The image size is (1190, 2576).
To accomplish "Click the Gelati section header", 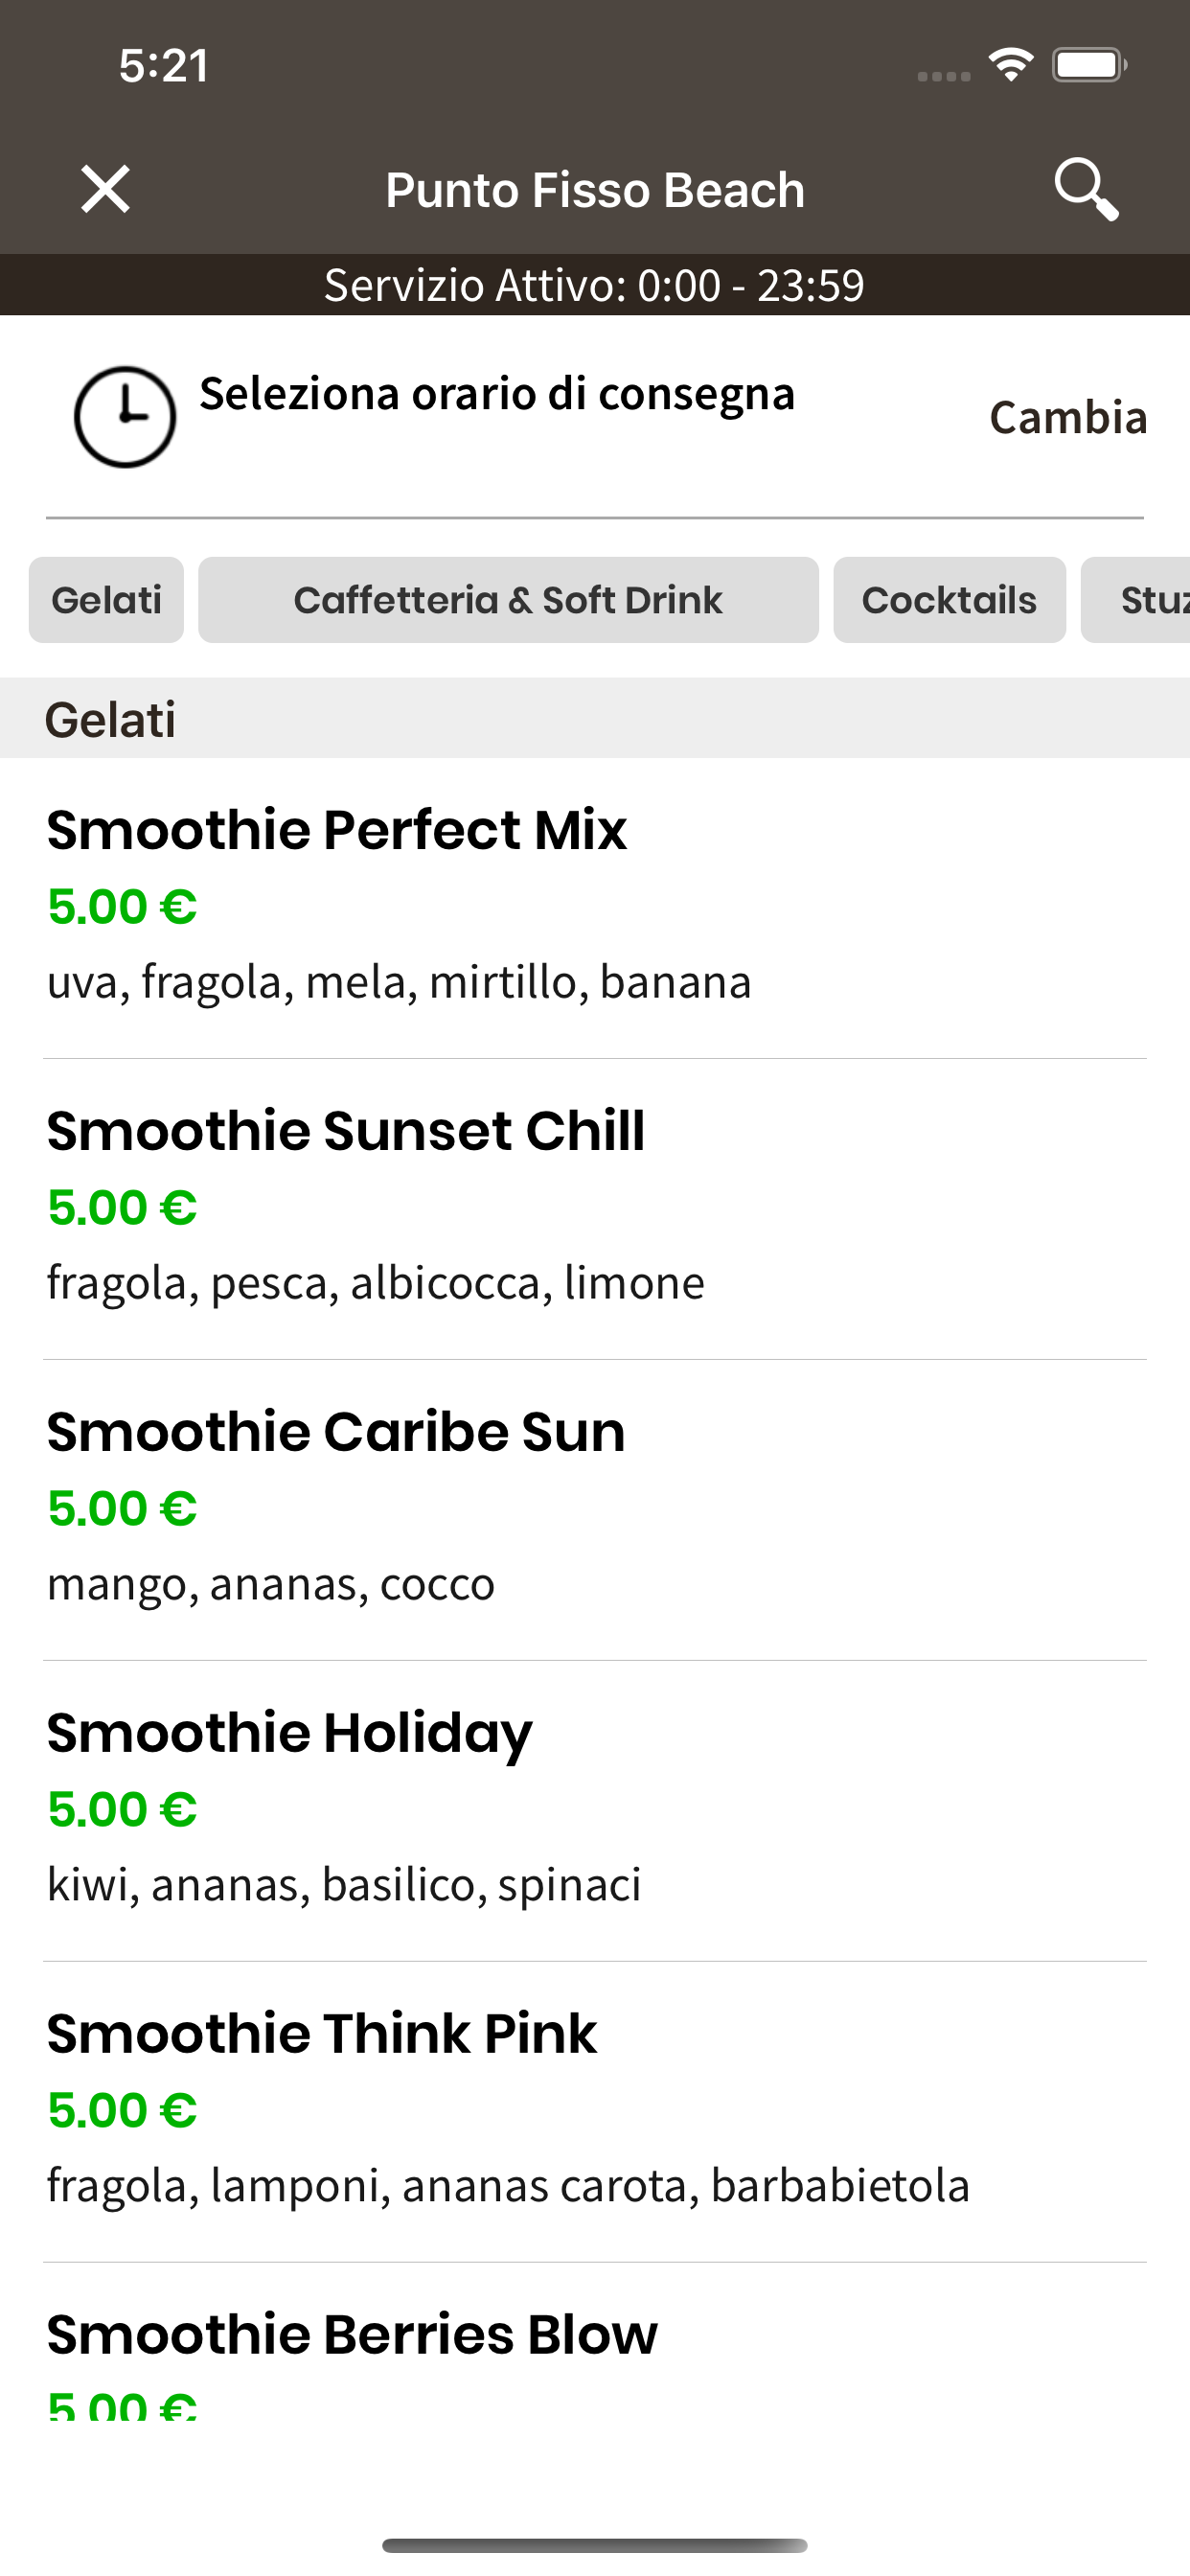I will 595,718.
